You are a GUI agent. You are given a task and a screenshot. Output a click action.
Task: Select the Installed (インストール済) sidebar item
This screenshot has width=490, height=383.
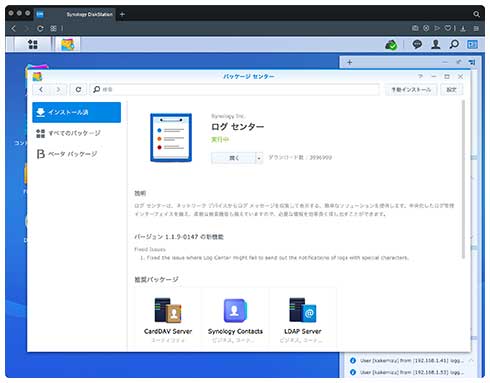[77, 112]
